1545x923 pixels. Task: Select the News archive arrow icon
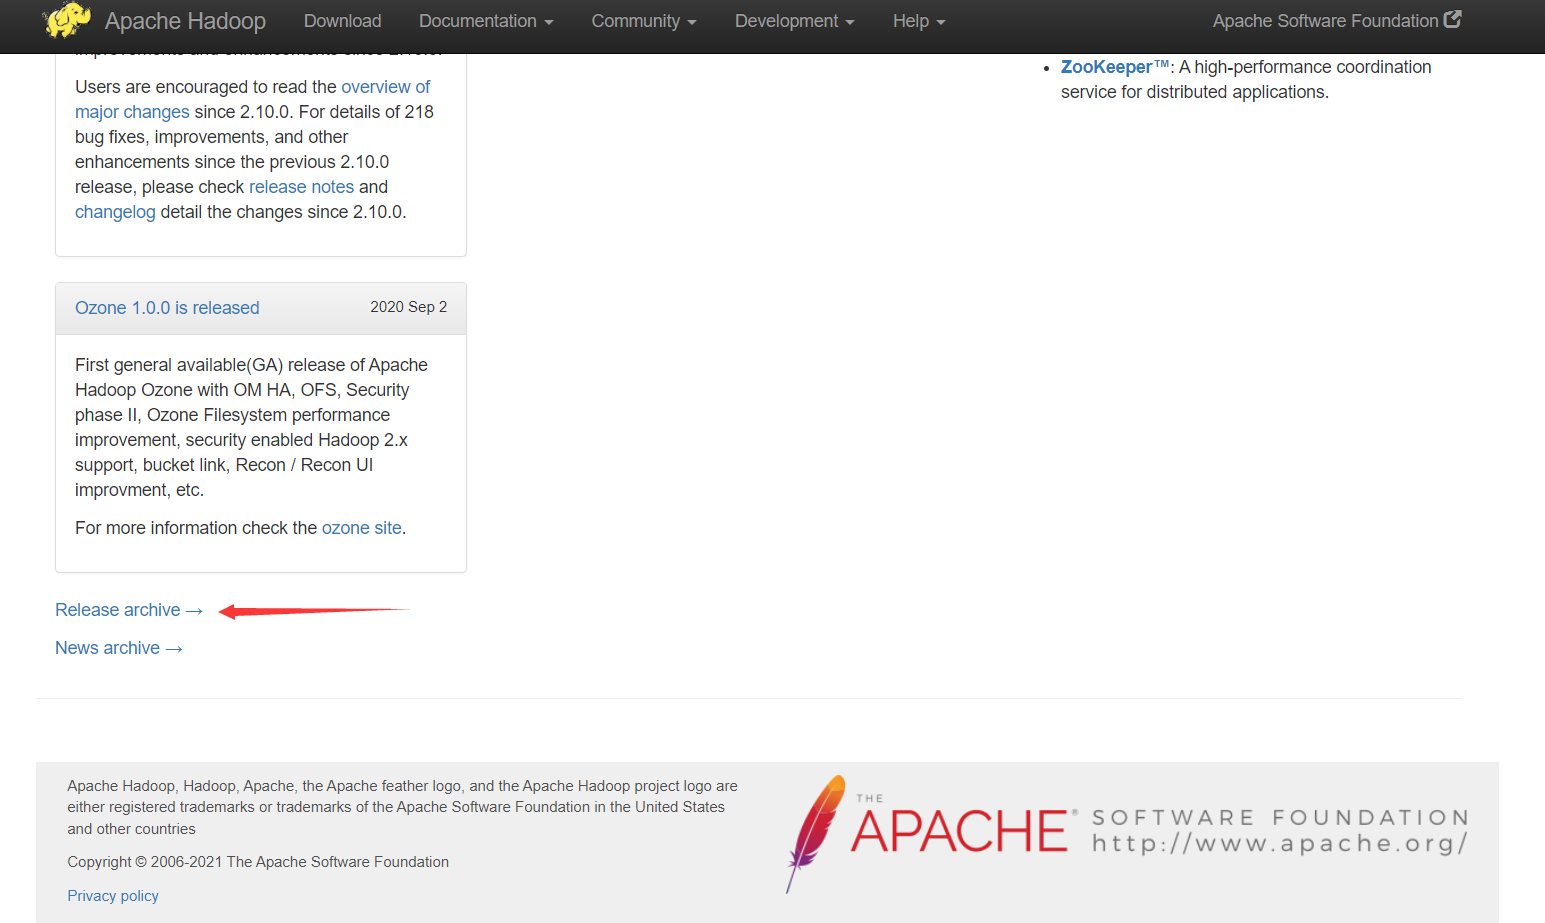click(174, 648)
